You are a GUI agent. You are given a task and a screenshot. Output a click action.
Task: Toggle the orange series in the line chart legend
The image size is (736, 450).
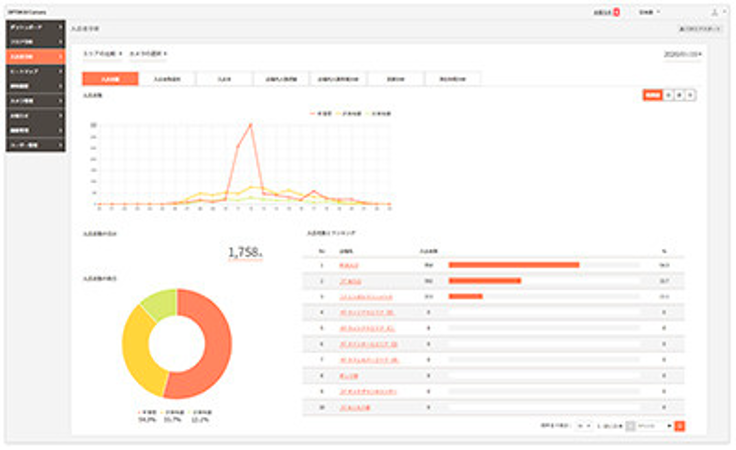(x=319, y=113)
